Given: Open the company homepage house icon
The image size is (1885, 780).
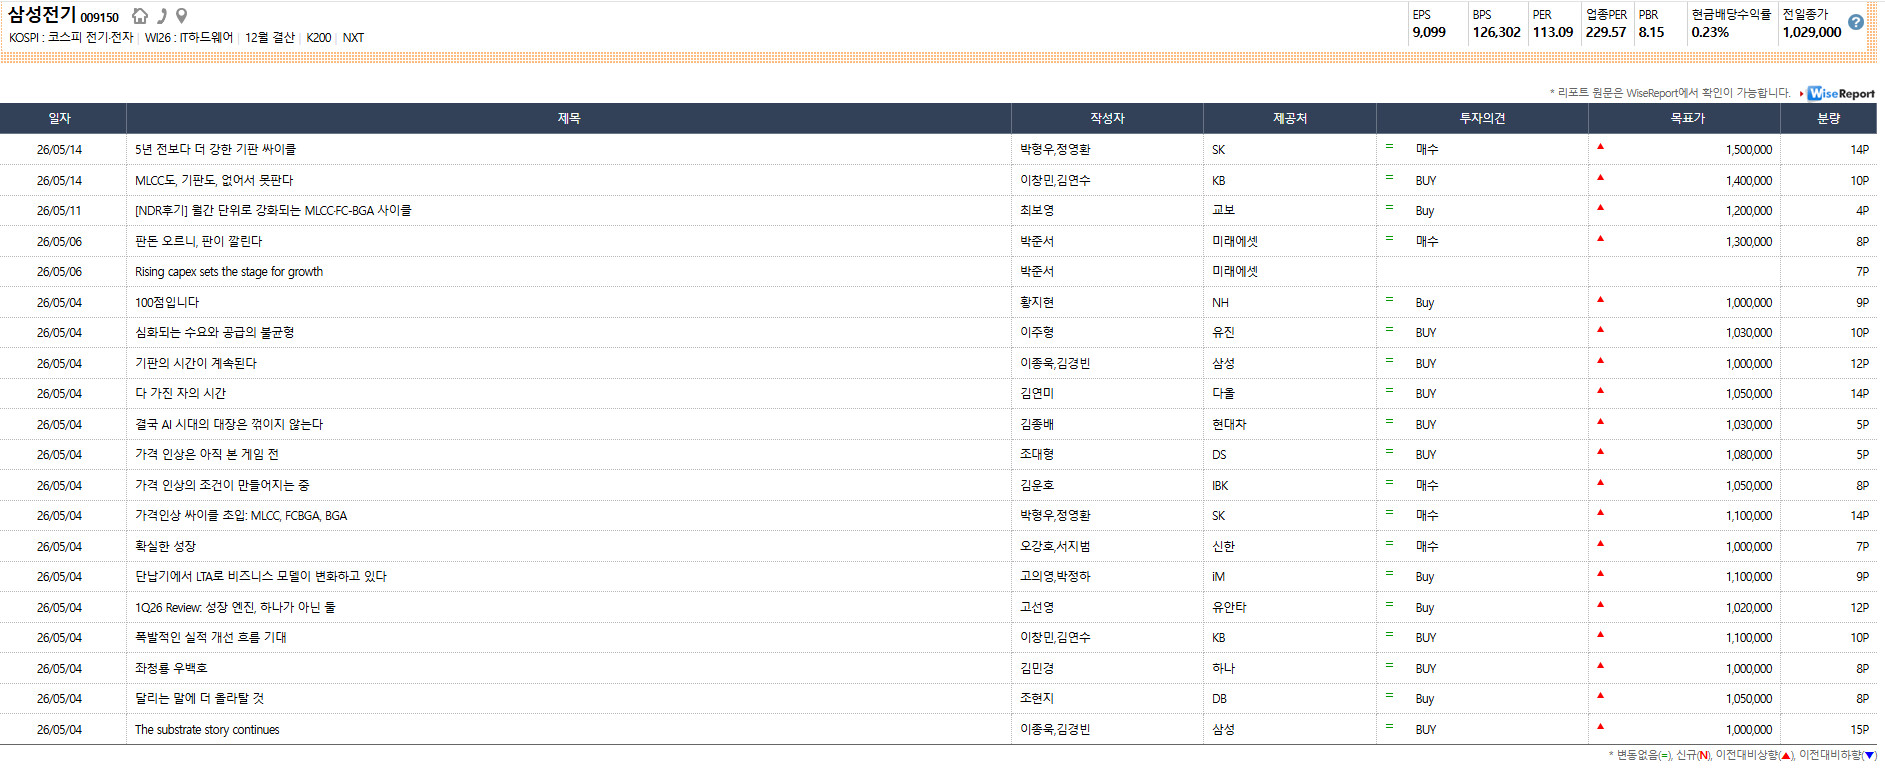Looking at the screenshot, I should point(140,16).
